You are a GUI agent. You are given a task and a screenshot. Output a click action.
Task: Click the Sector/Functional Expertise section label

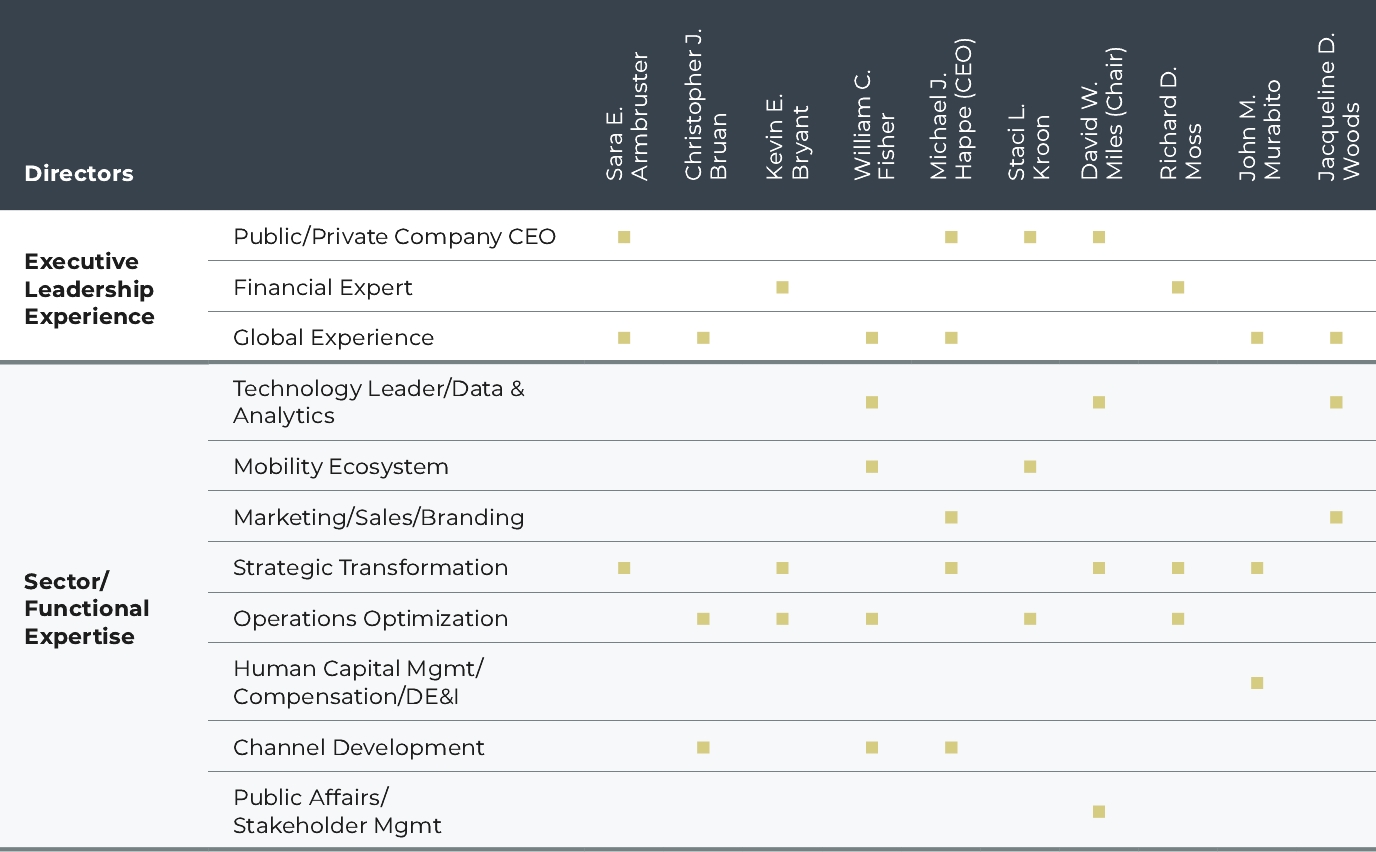86,609
